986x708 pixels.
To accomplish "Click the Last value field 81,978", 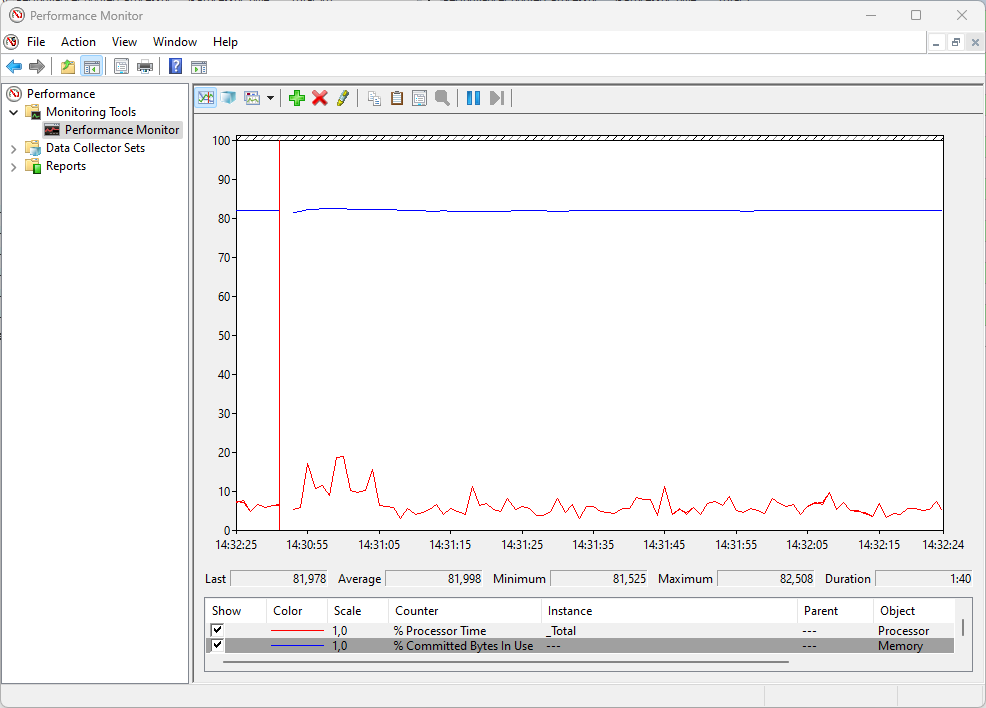I will coord(279,578).
